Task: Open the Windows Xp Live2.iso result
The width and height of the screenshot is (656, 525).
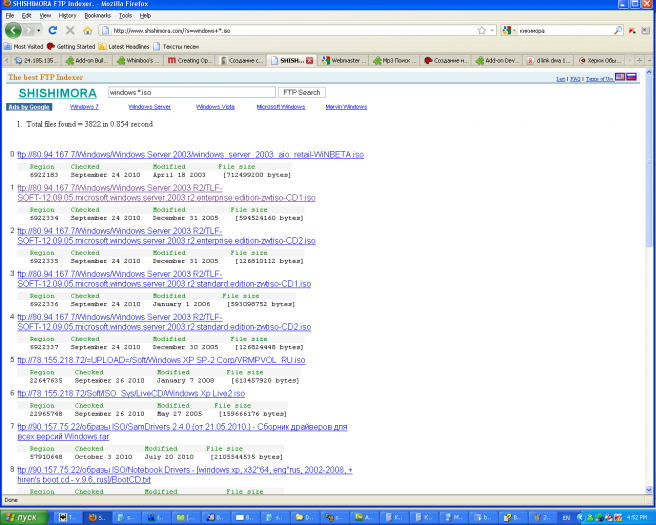Action: (131, 393)
